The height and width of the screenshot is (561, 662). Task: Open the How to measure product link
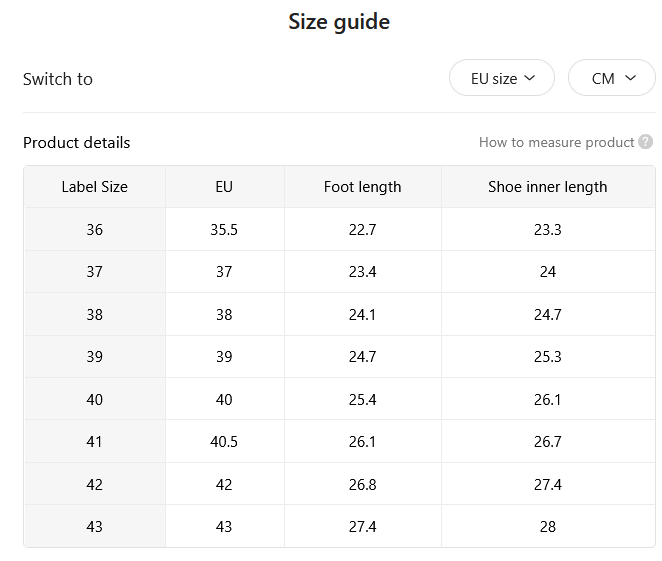click(556, 142)
